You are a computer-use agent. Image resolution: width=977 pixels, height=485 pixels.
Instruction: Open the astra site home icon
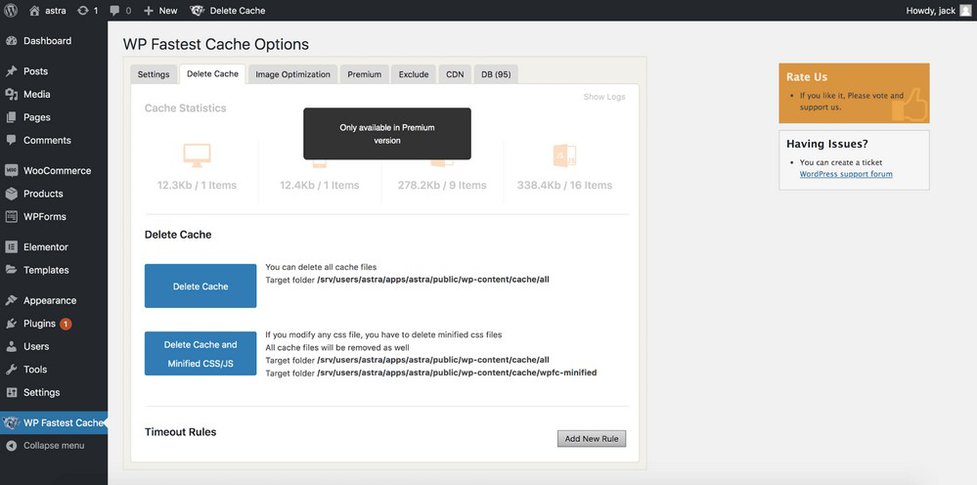(35, 10)
